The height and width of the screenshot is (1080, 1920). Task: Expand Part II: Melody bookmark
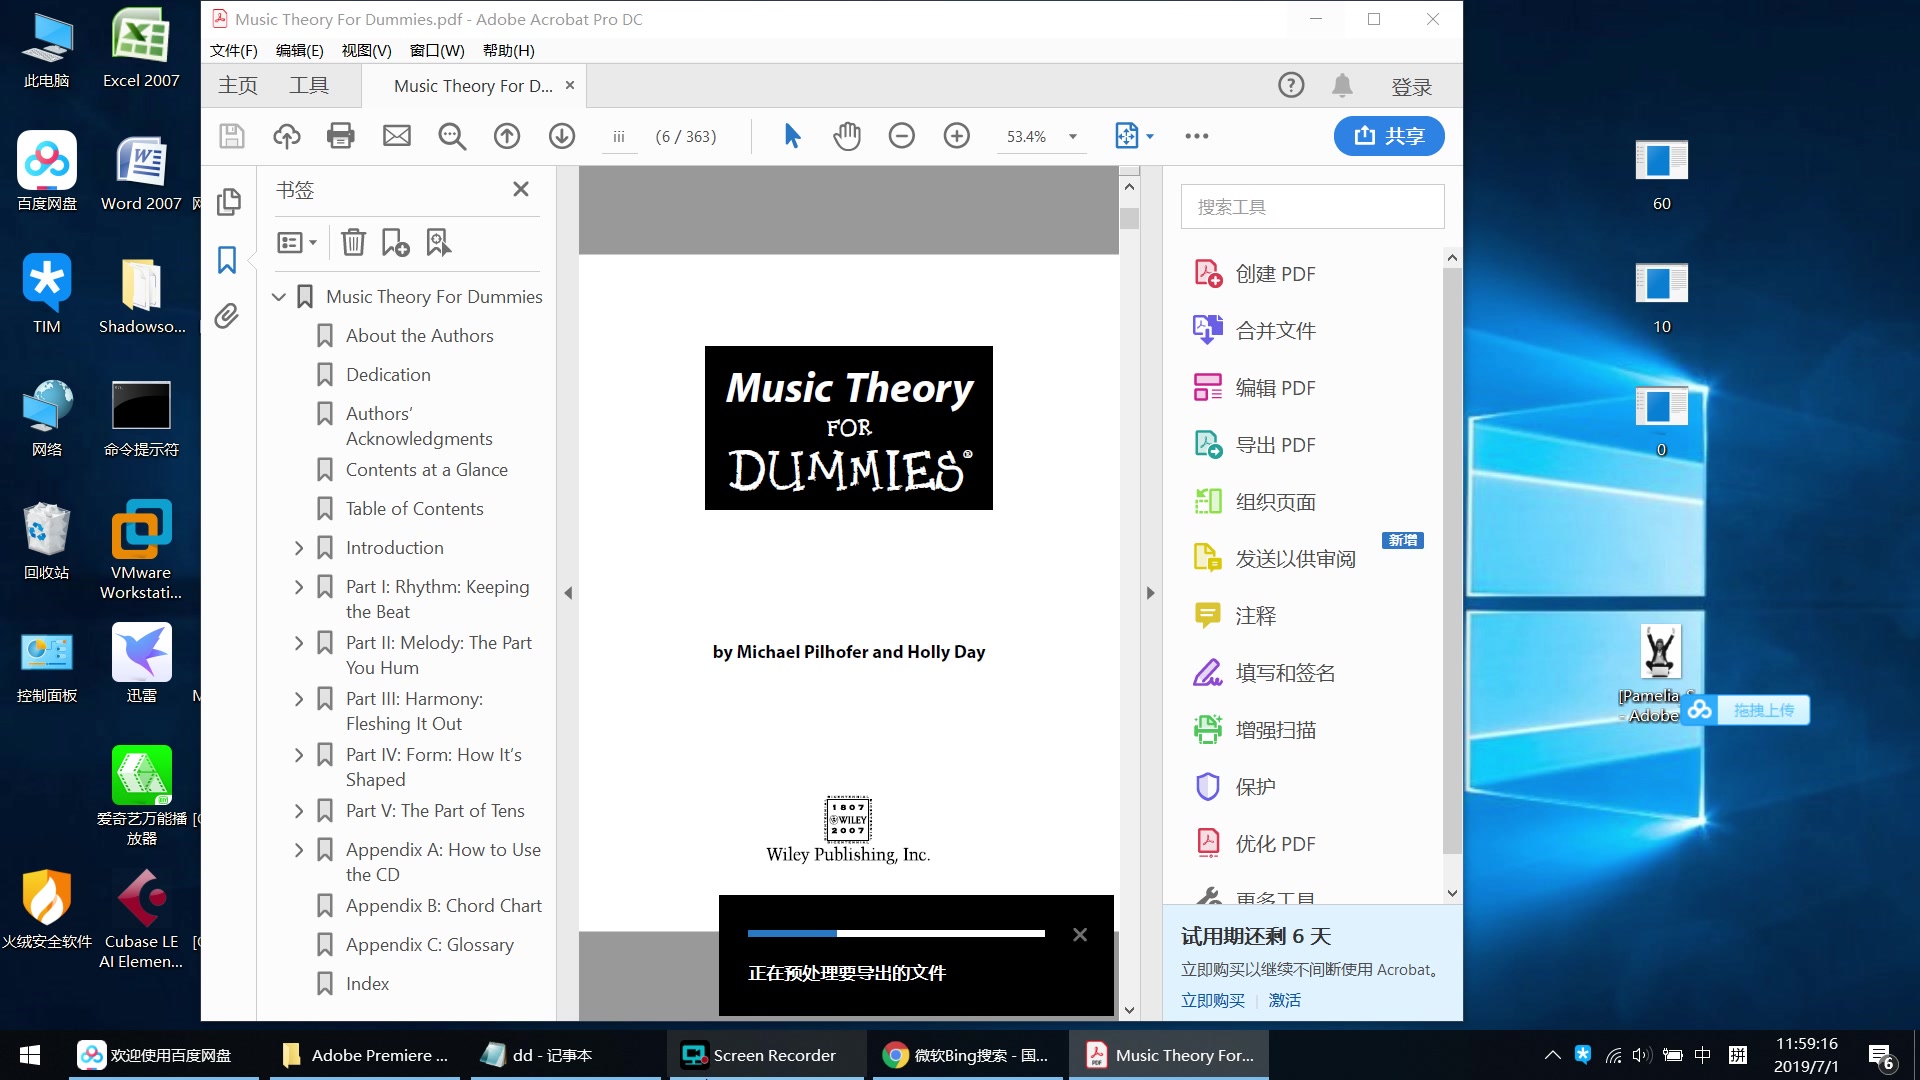click(298, 643)
